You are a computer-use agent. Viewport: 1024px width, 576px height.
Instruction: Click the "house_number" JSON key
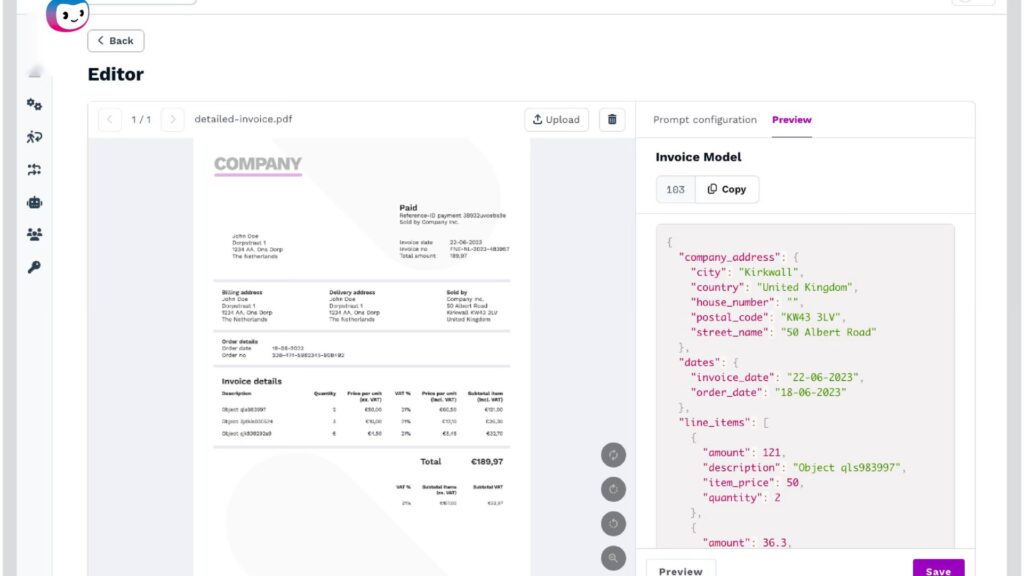pos(732,302)
